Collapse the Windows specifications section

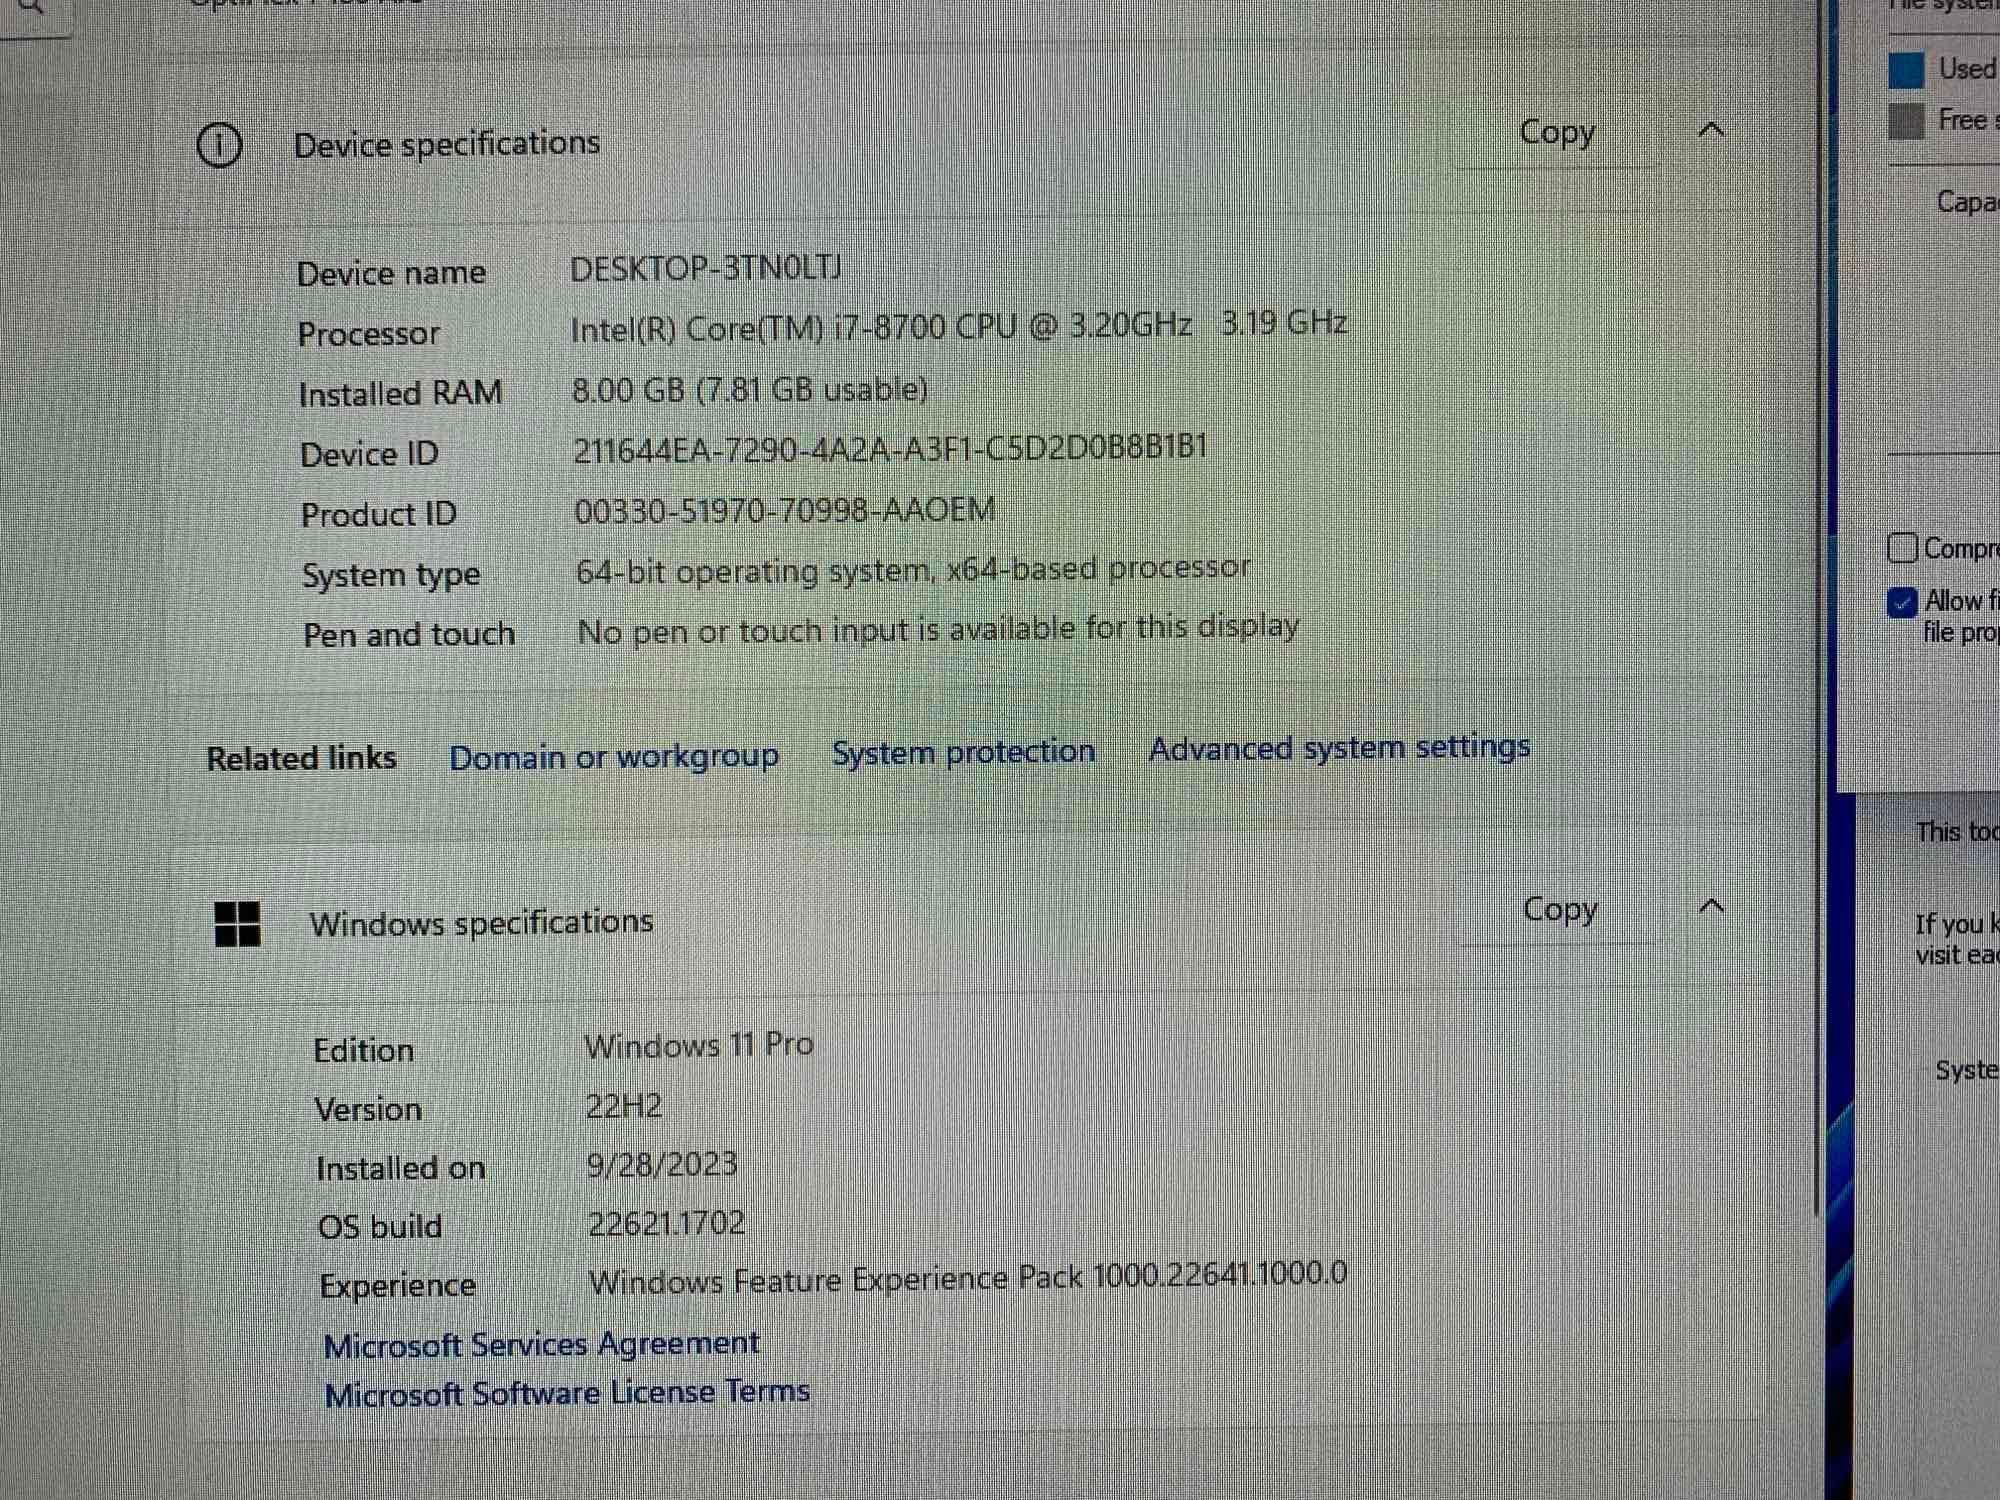(x=1712, y=907)
